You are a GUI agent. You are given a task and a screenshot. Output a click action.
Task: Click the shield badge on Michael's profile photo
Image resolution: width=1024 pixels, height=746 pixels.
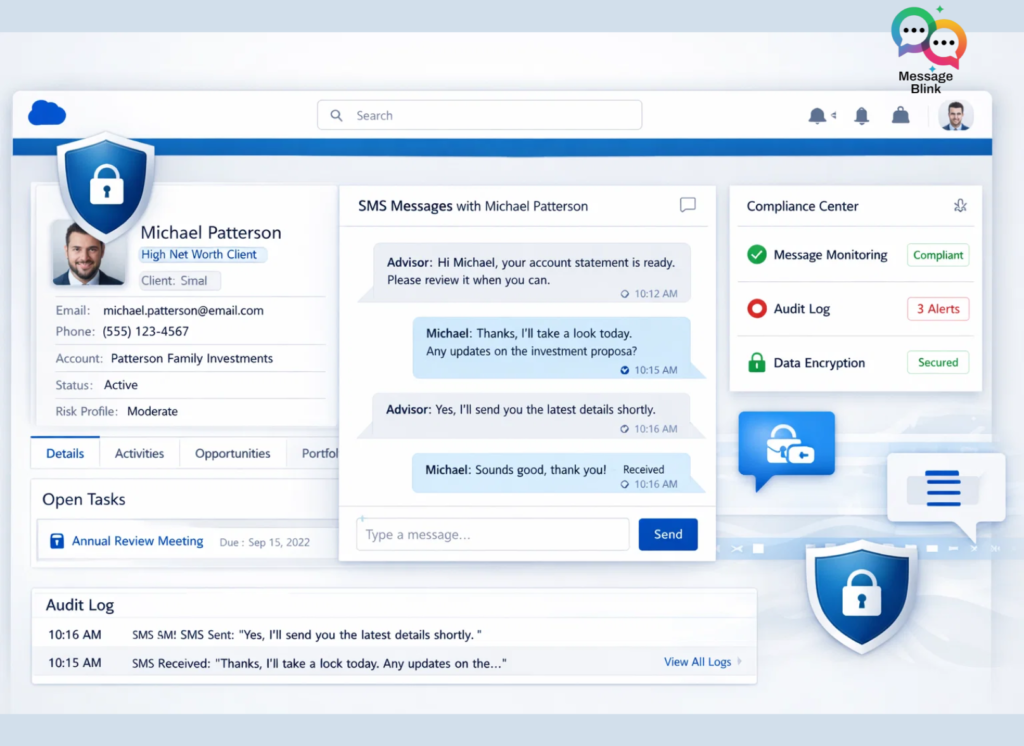(106, 183)
